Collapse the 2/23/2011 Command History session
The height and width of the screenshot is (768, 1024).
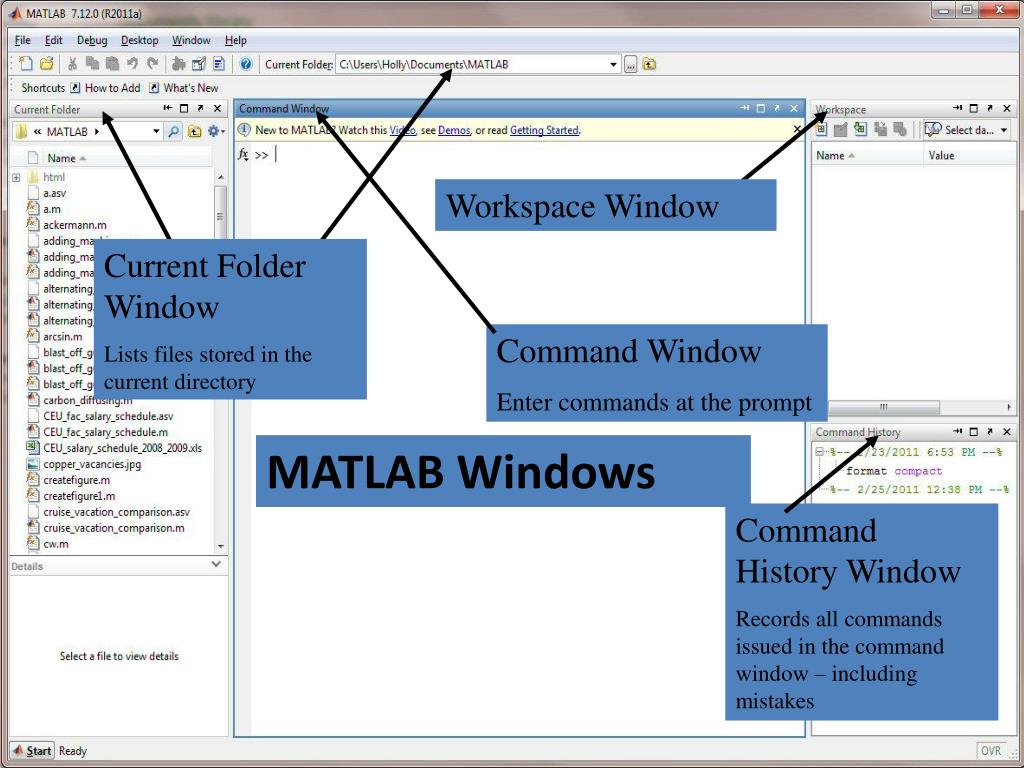coord(820,452)
